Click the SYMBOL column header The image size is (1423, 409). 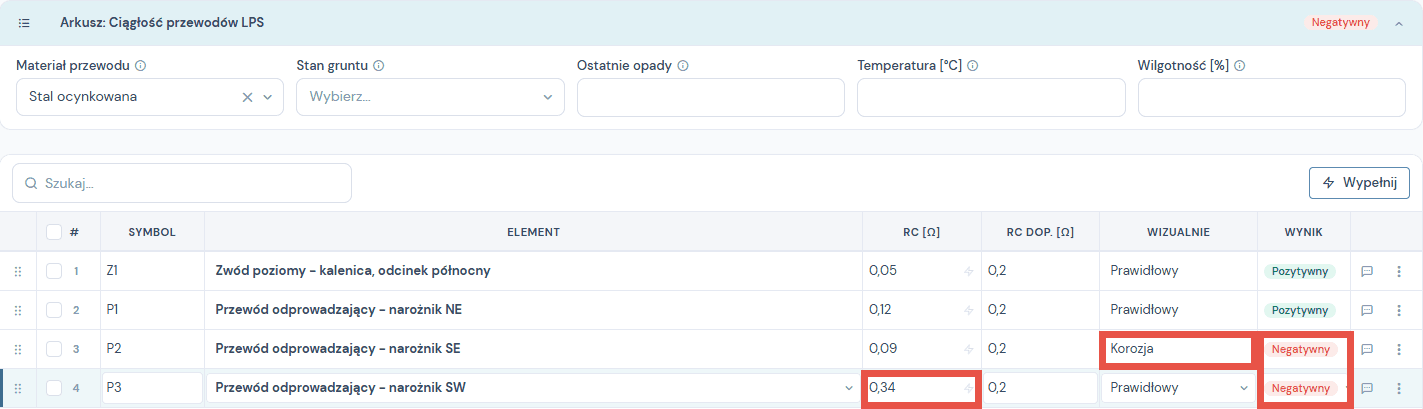(x=152, y=232)
